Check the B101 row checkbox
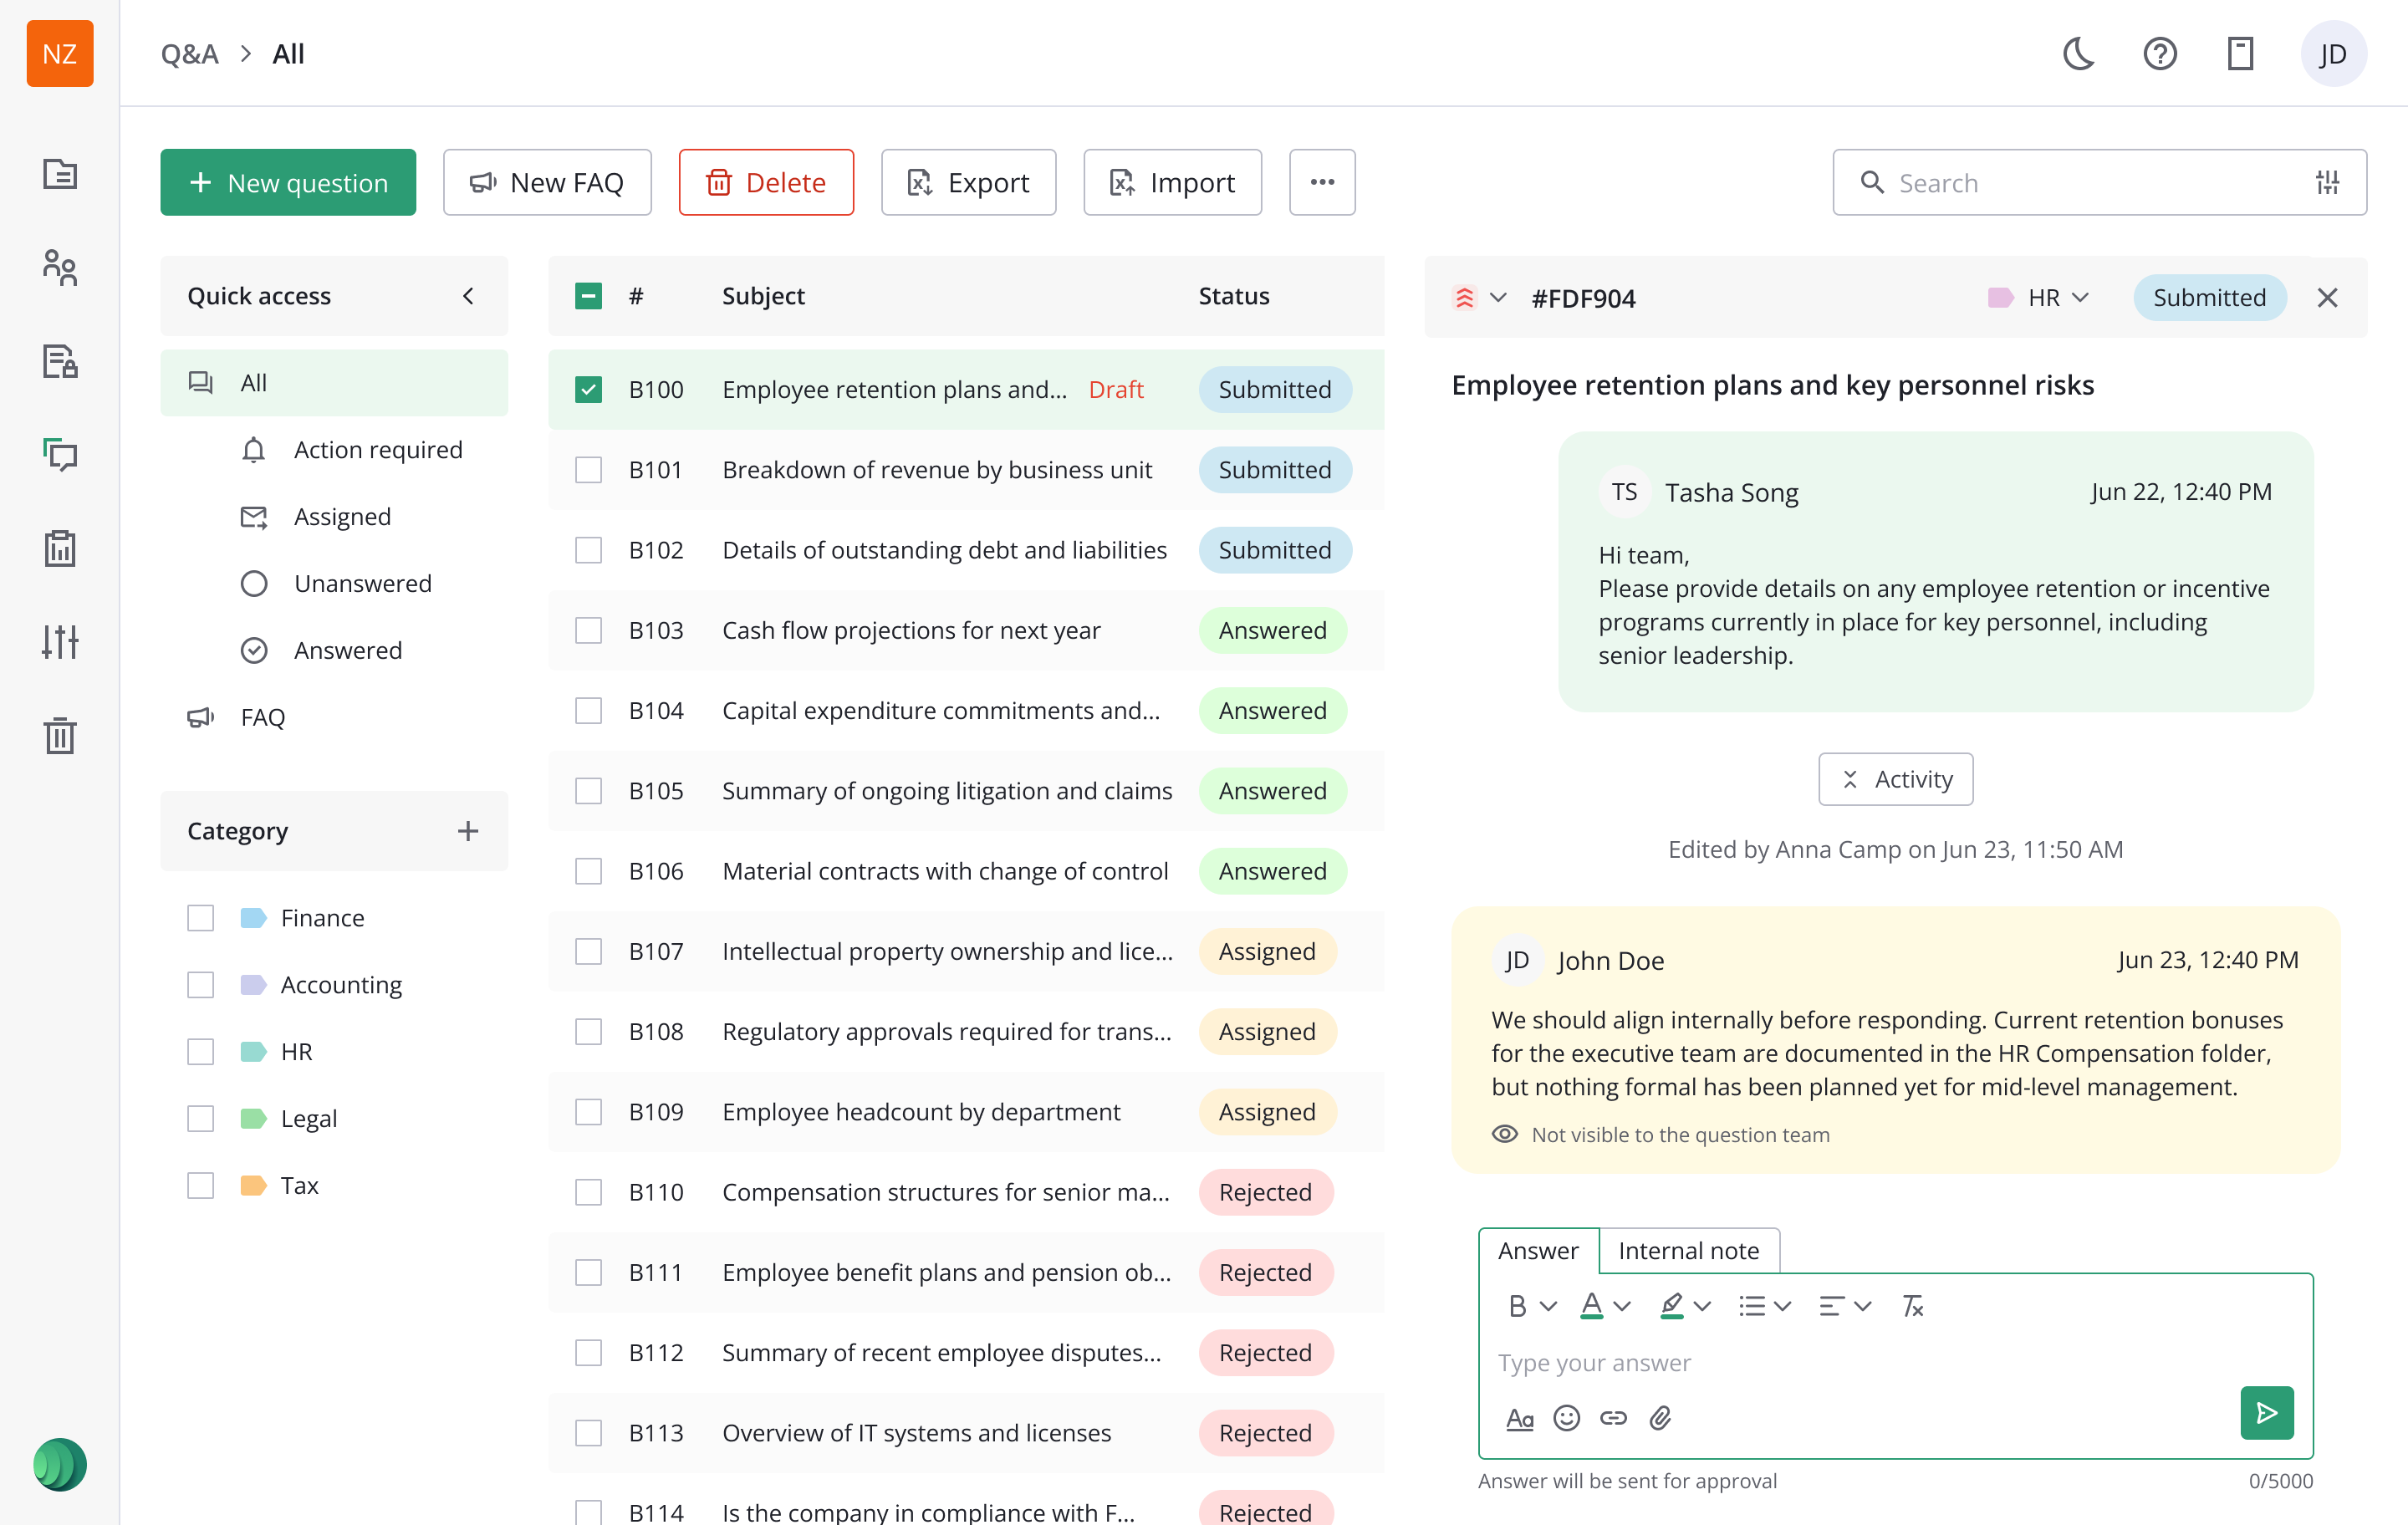The image size is (2408, 1525). (x=588, y=470)
